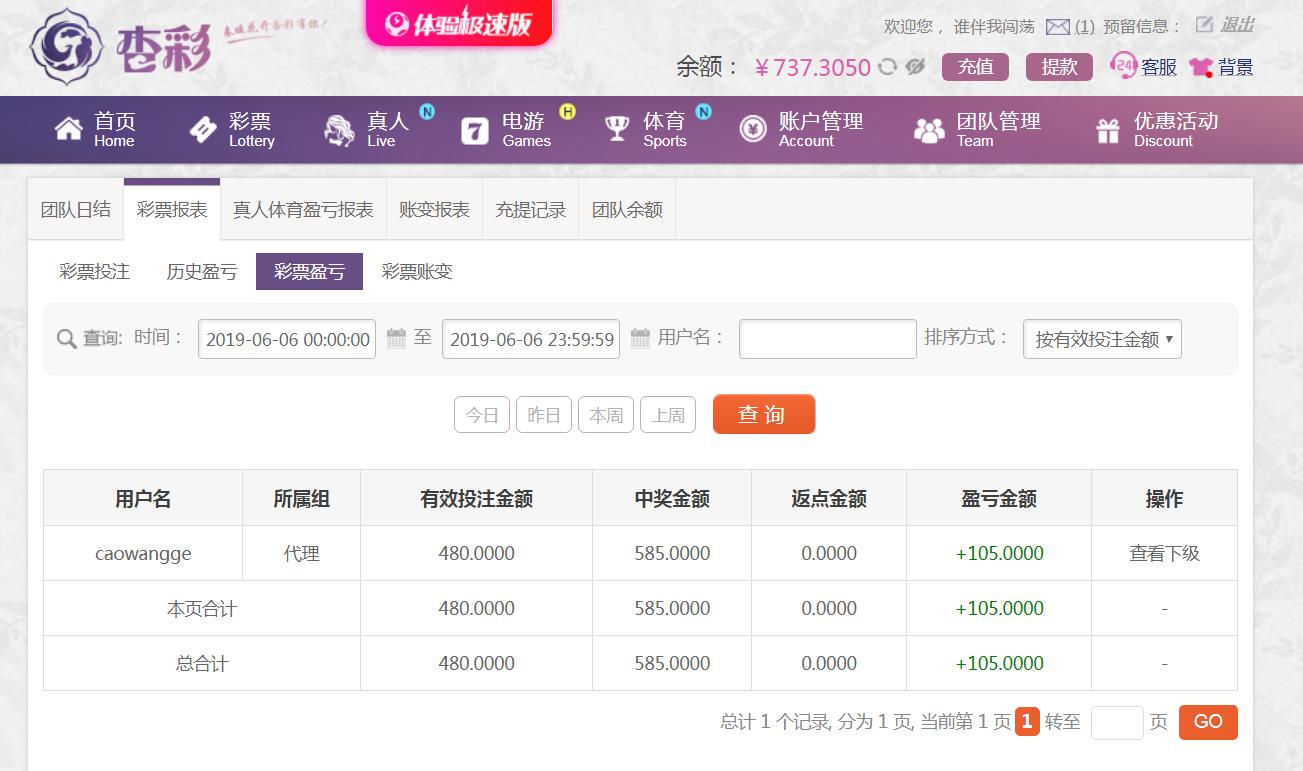Click the 用户名 username input field
The height and width of the screenshot is (771, 1303).
click(828, 339)
